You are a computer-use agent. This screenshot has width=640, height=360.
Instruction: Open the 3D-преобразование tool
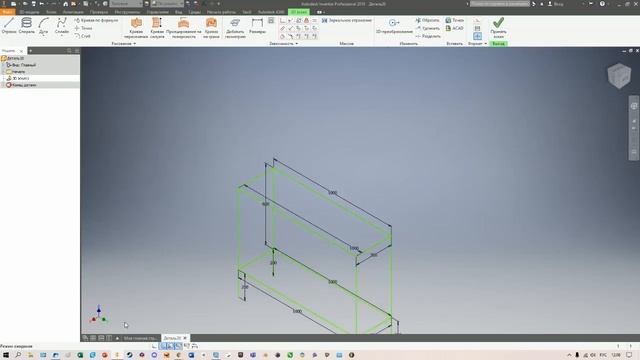coord(394,26)
